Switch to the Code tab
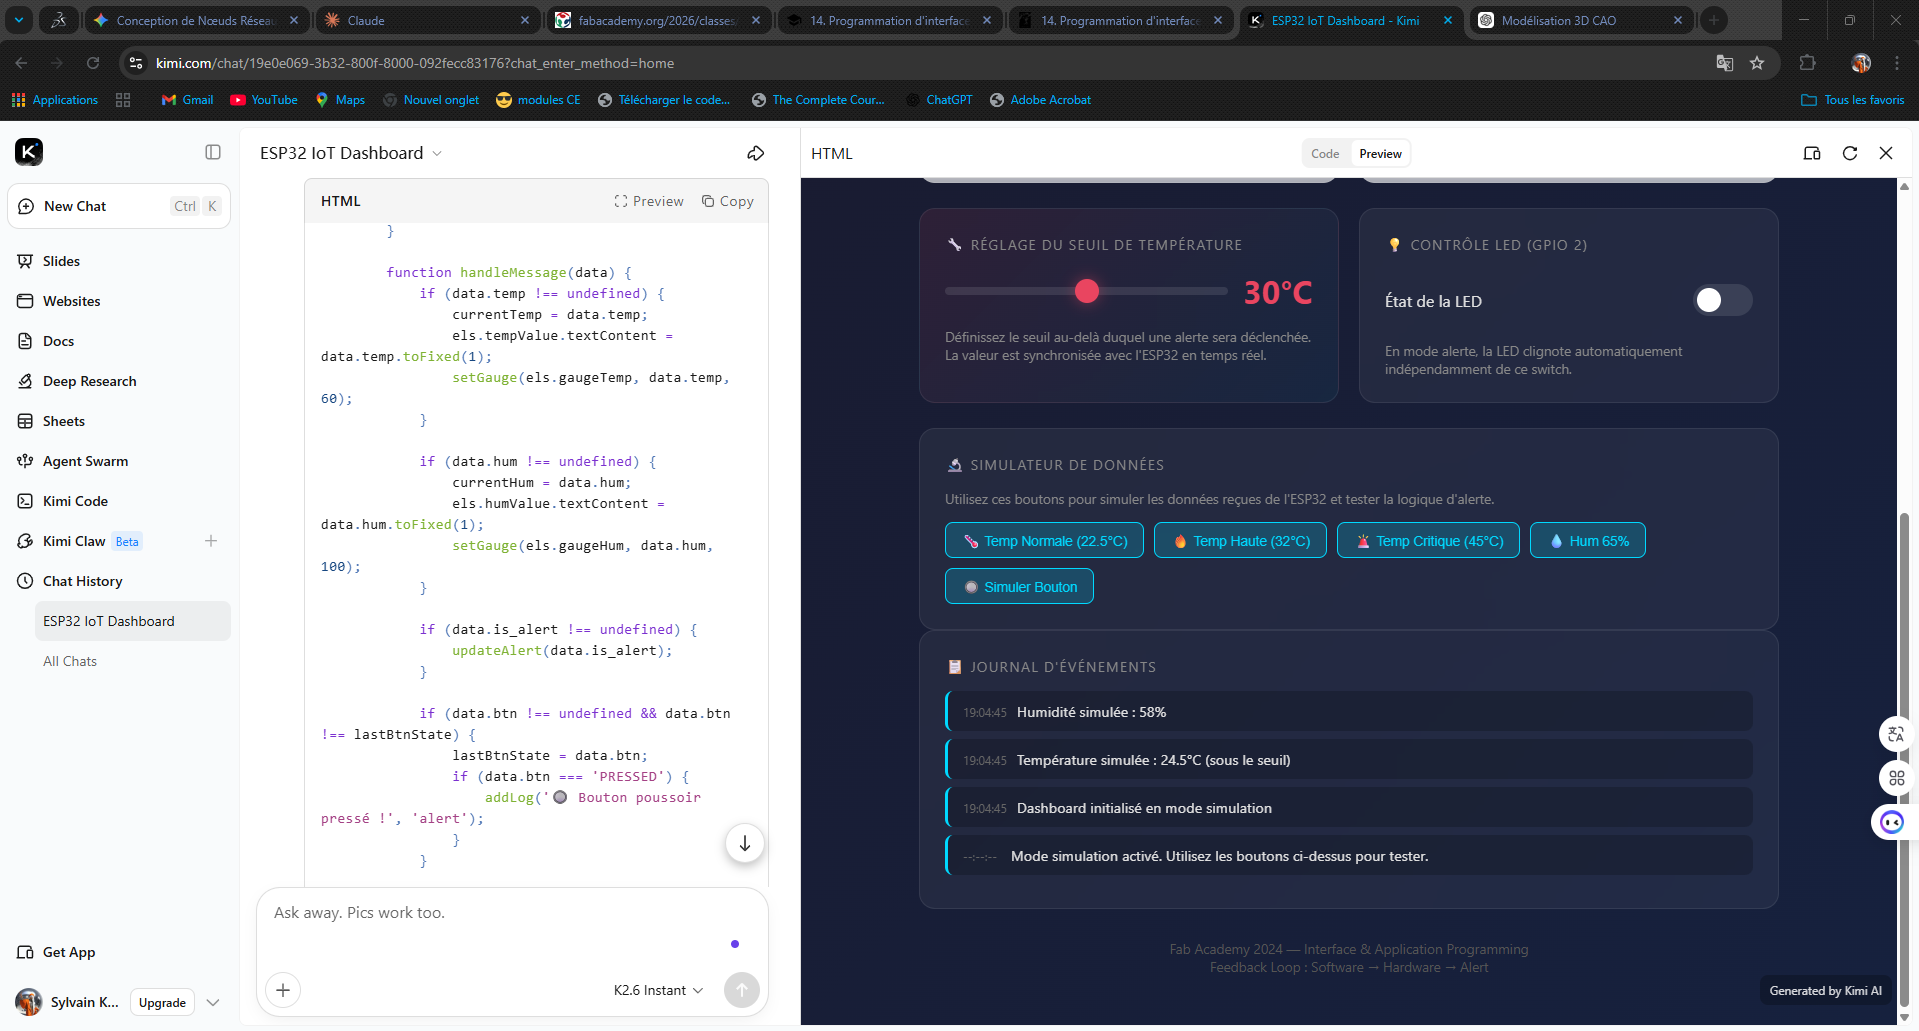The width and height of the screenshot is (1919, 1031). (1325, 153)
